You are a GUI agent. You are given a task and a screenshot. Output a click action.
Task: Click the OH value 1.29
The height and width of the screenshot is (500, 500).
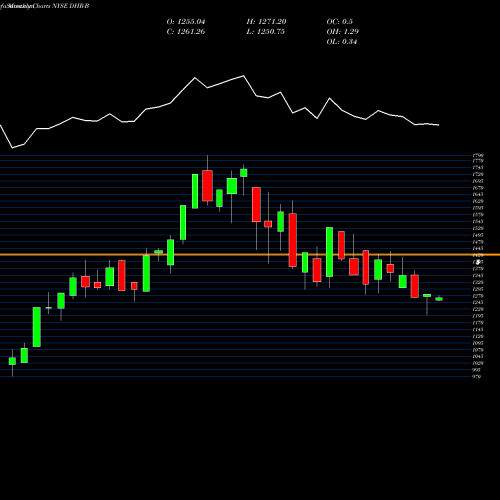(x=350, y=32)
